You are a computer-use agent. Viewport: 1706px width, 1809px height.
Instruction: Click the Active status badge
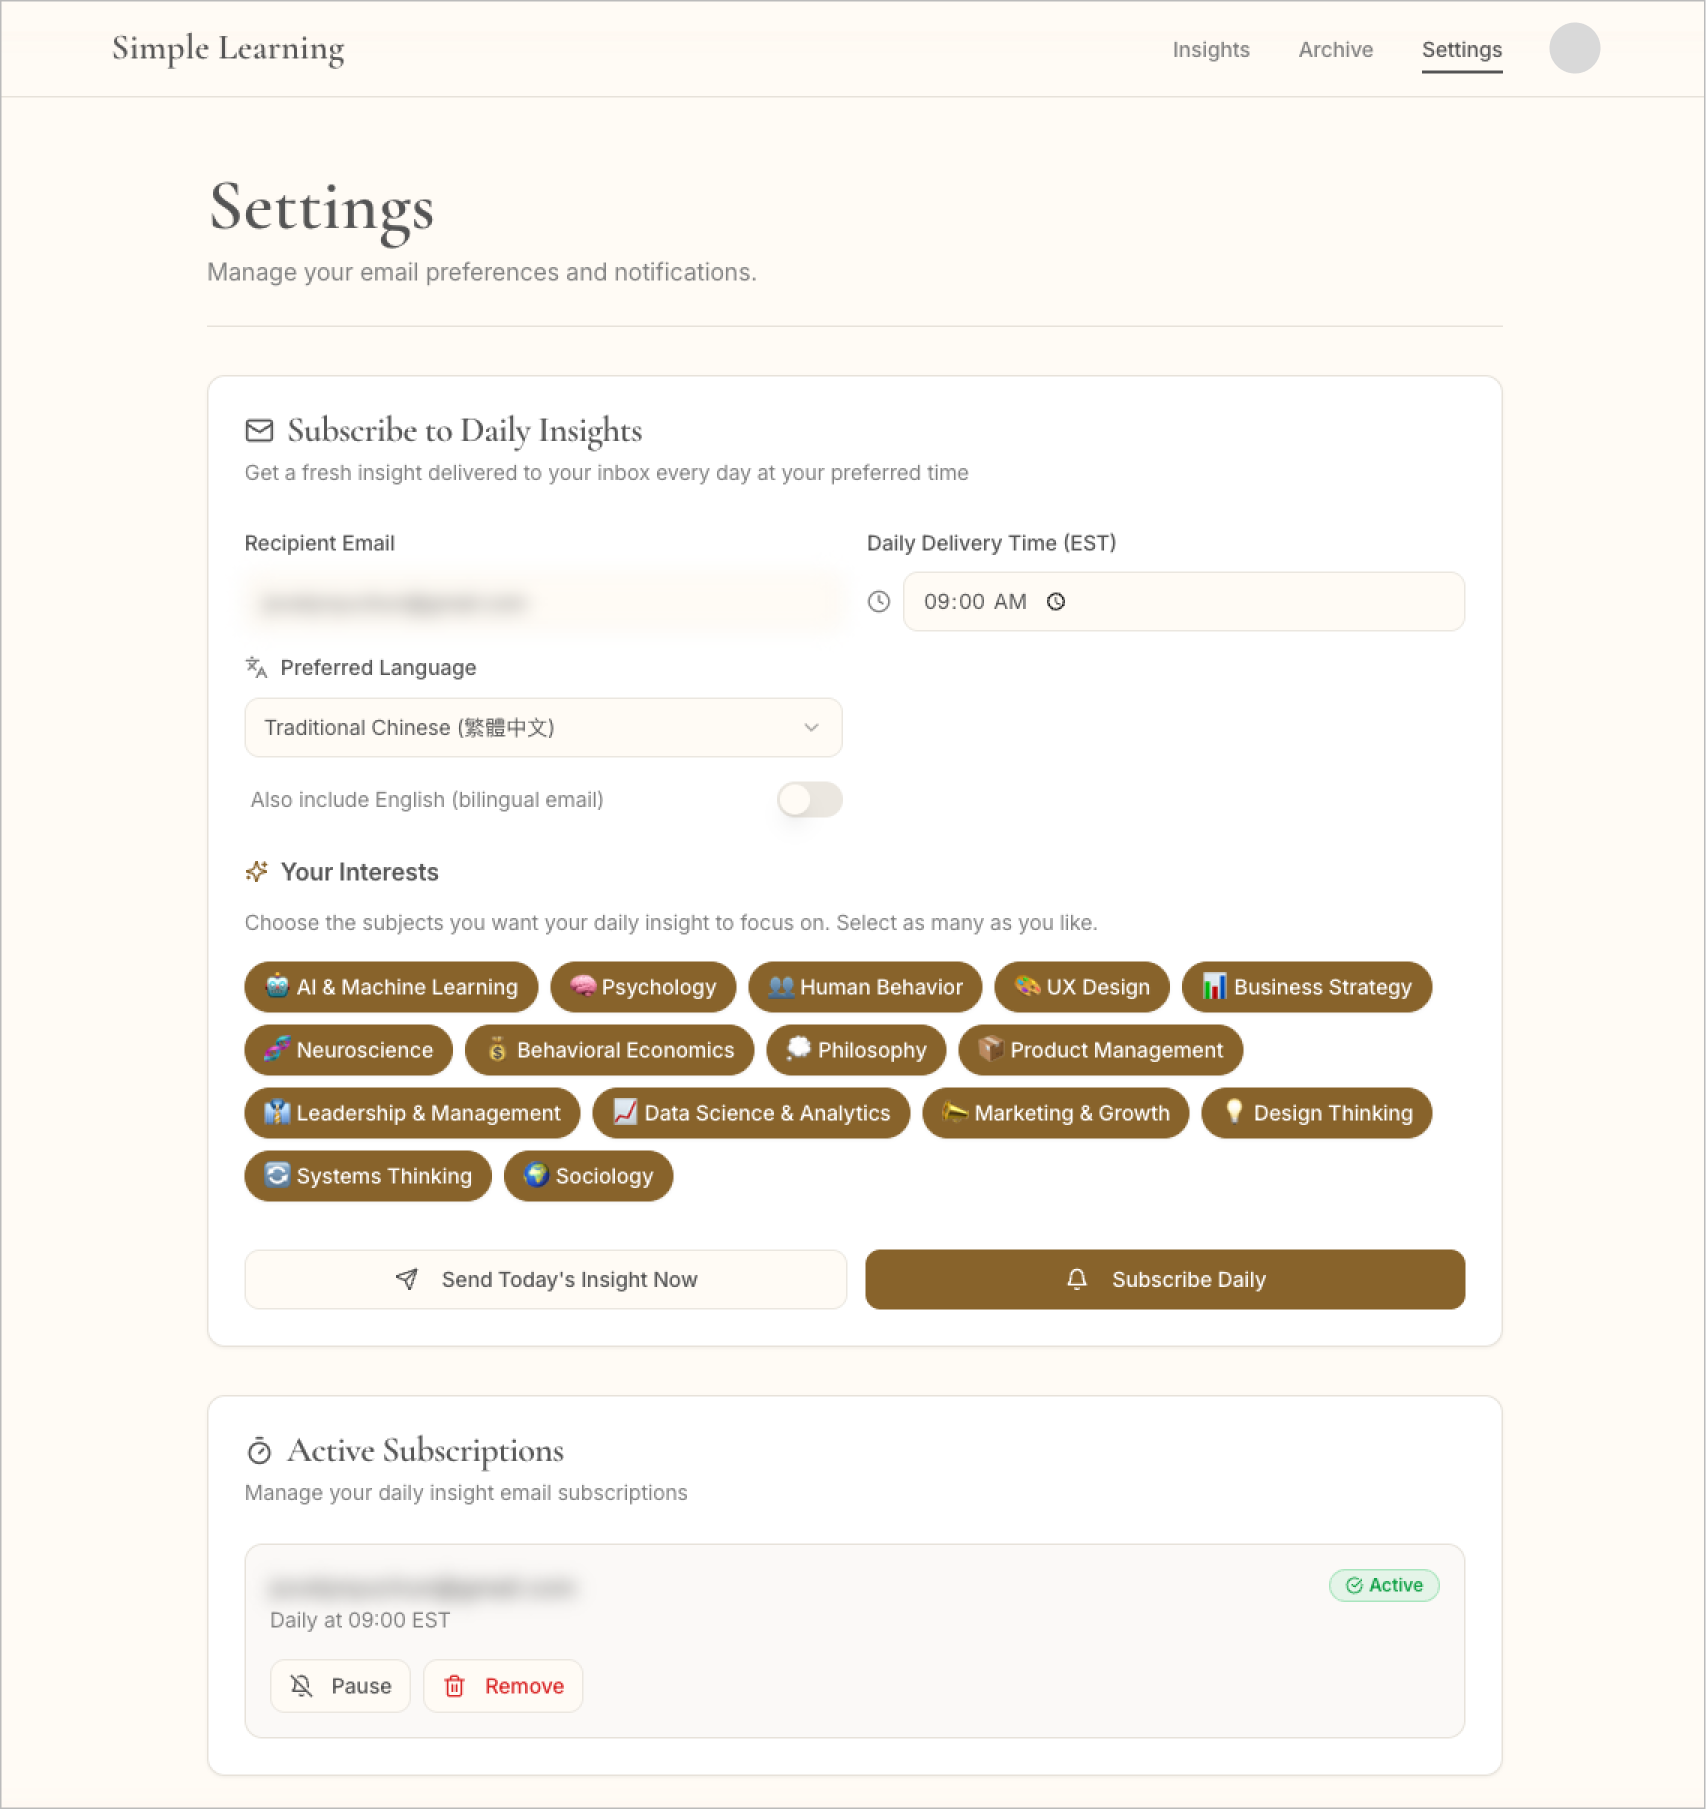click(1383, 1585)
